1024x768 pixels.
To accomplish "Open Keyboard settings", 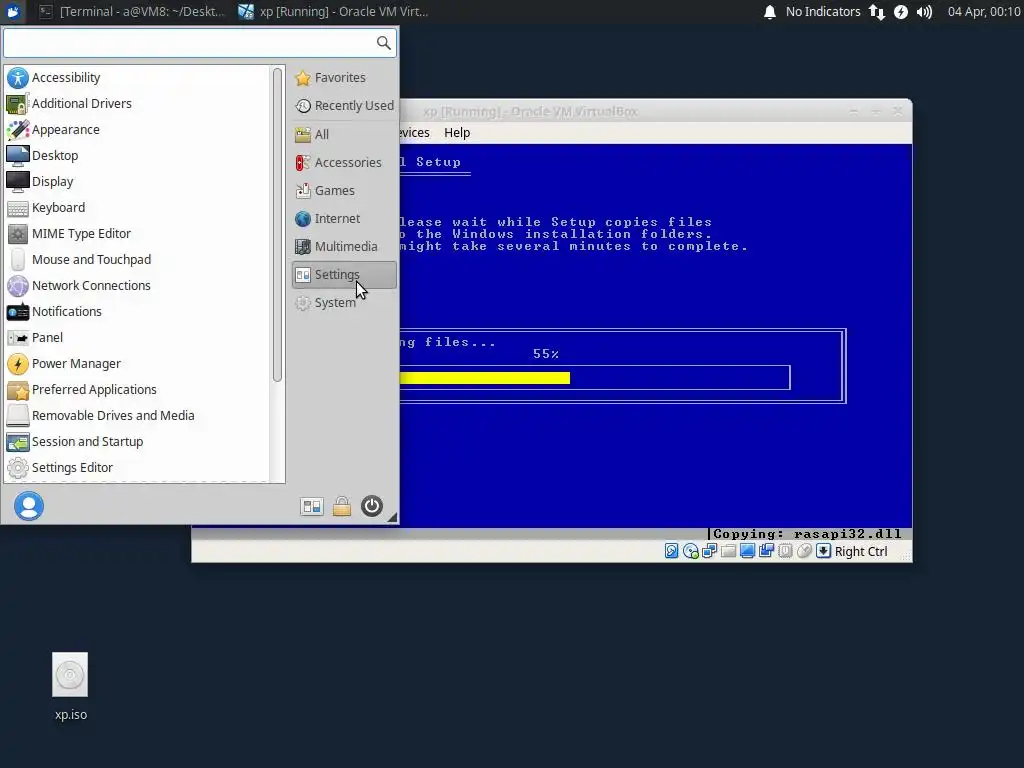I will tap(137, 208).
